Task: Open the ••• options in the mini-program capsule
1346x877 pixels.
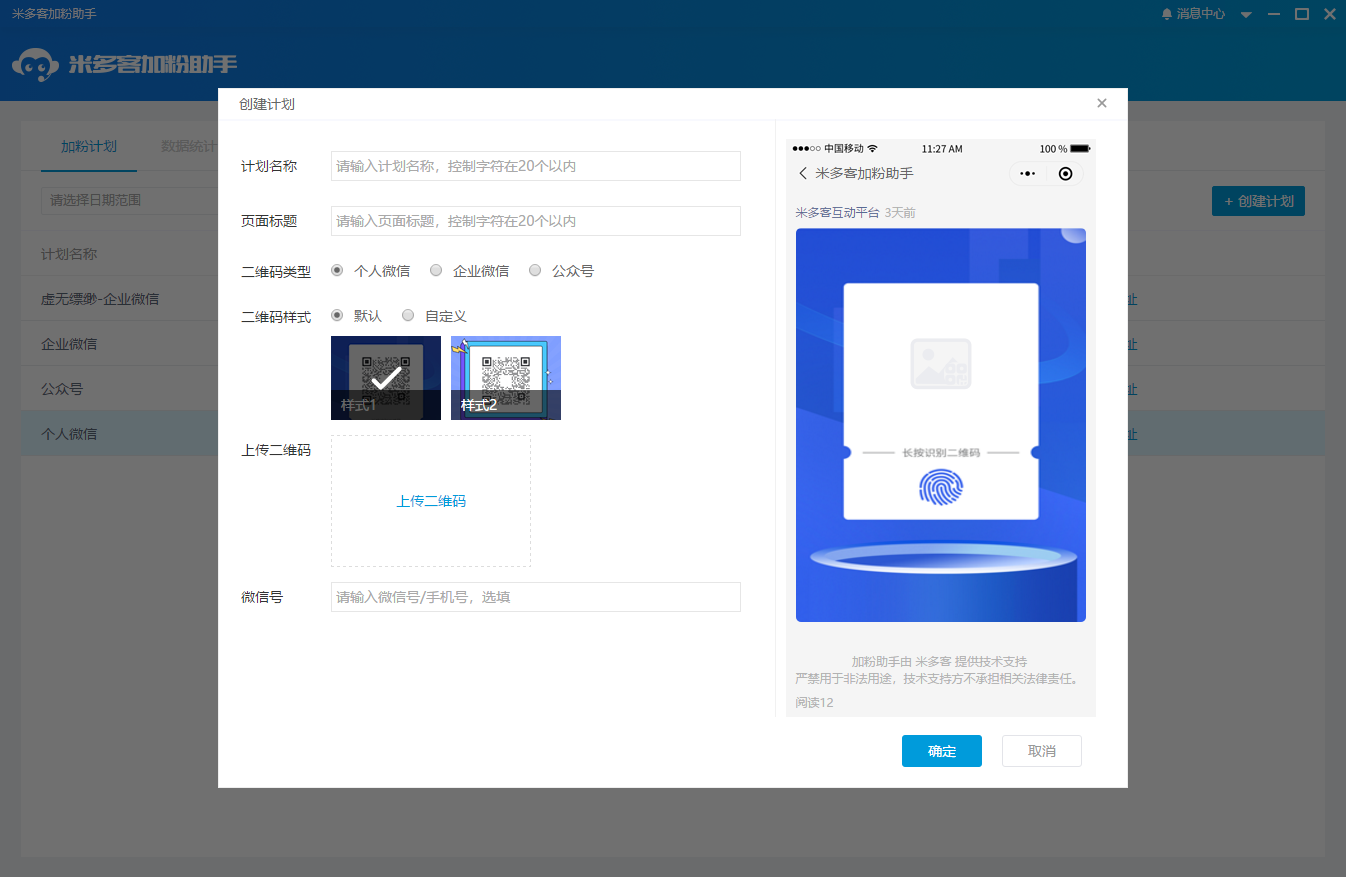Action: [x=1027, y=173]
